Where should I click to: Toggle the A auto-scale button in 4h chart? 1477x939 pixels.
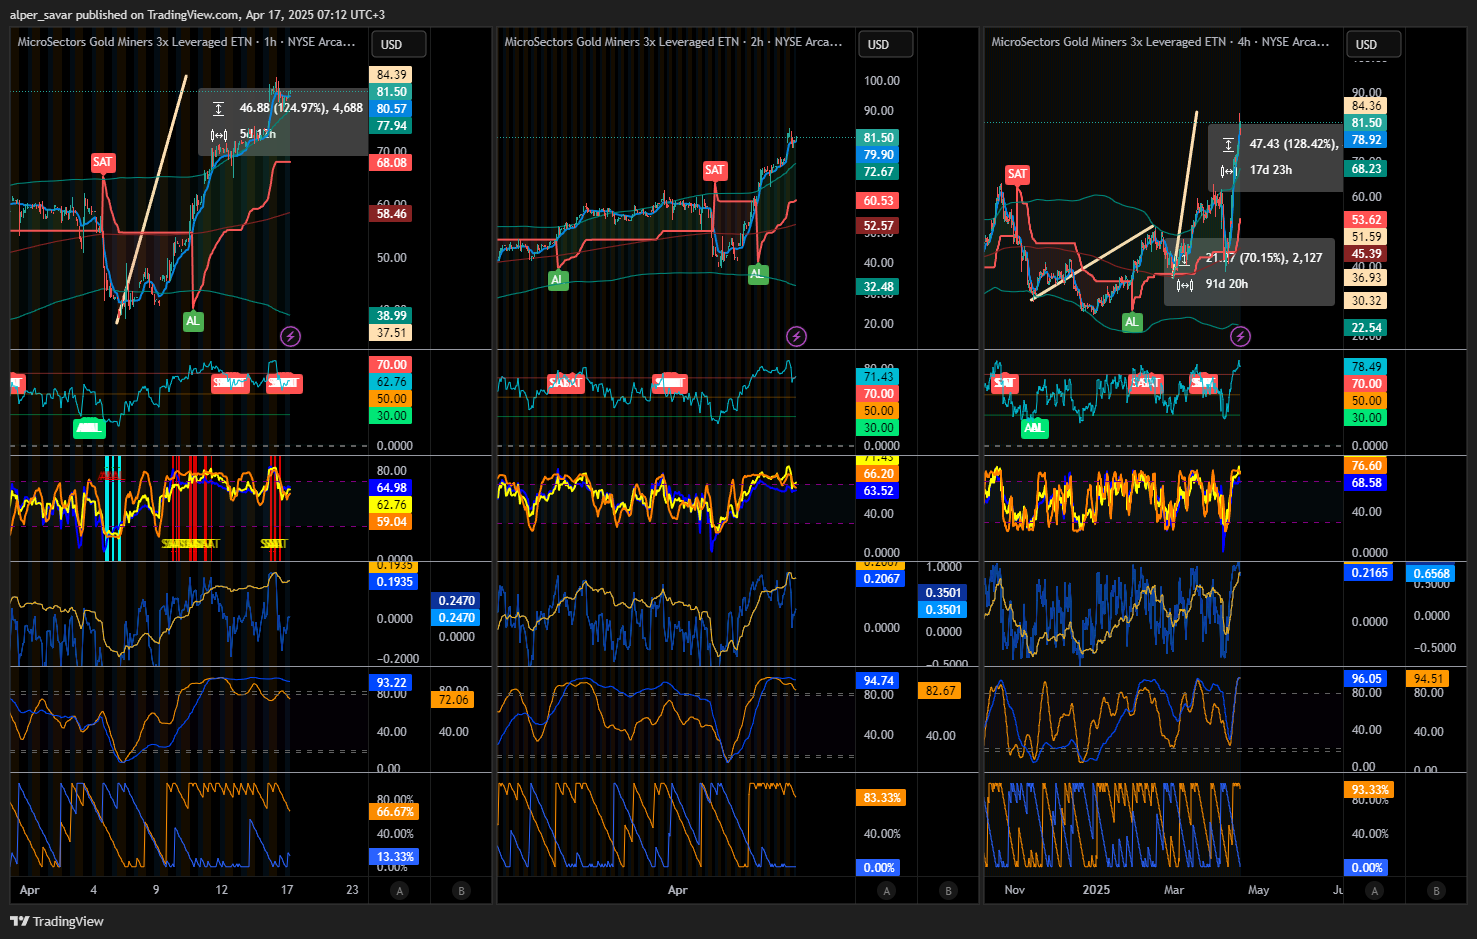click(1374, 890)
